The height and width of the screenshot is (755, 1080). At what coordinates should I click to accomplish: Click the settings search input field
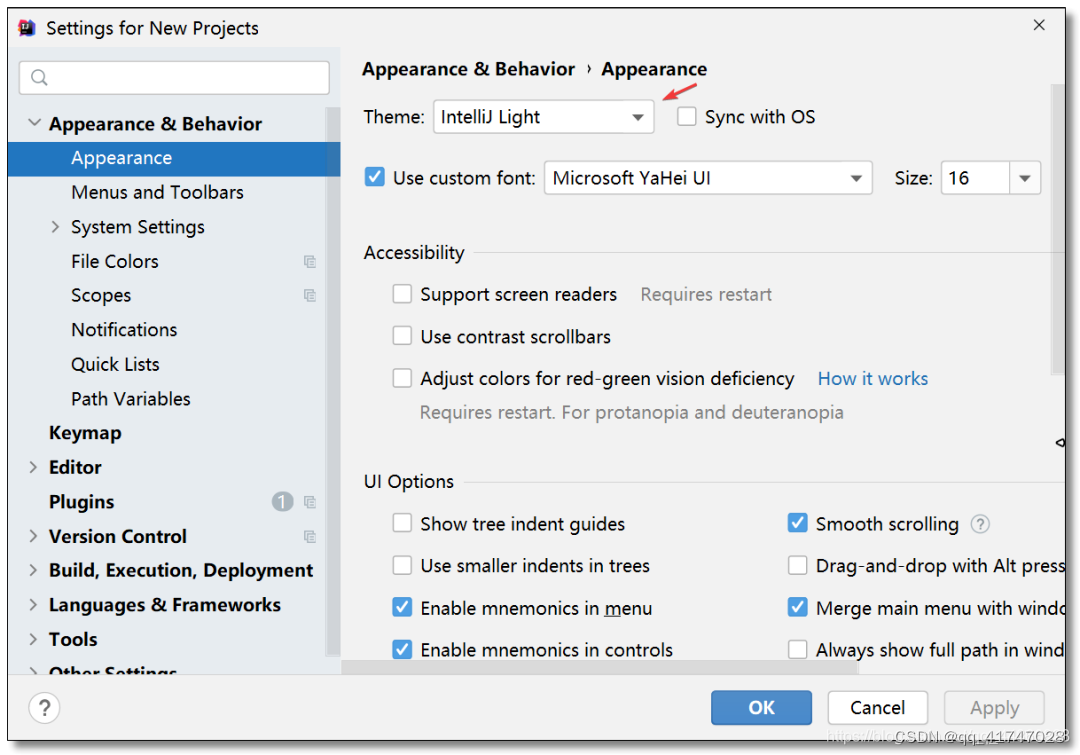pyautogui.click(x=185, y=78)
